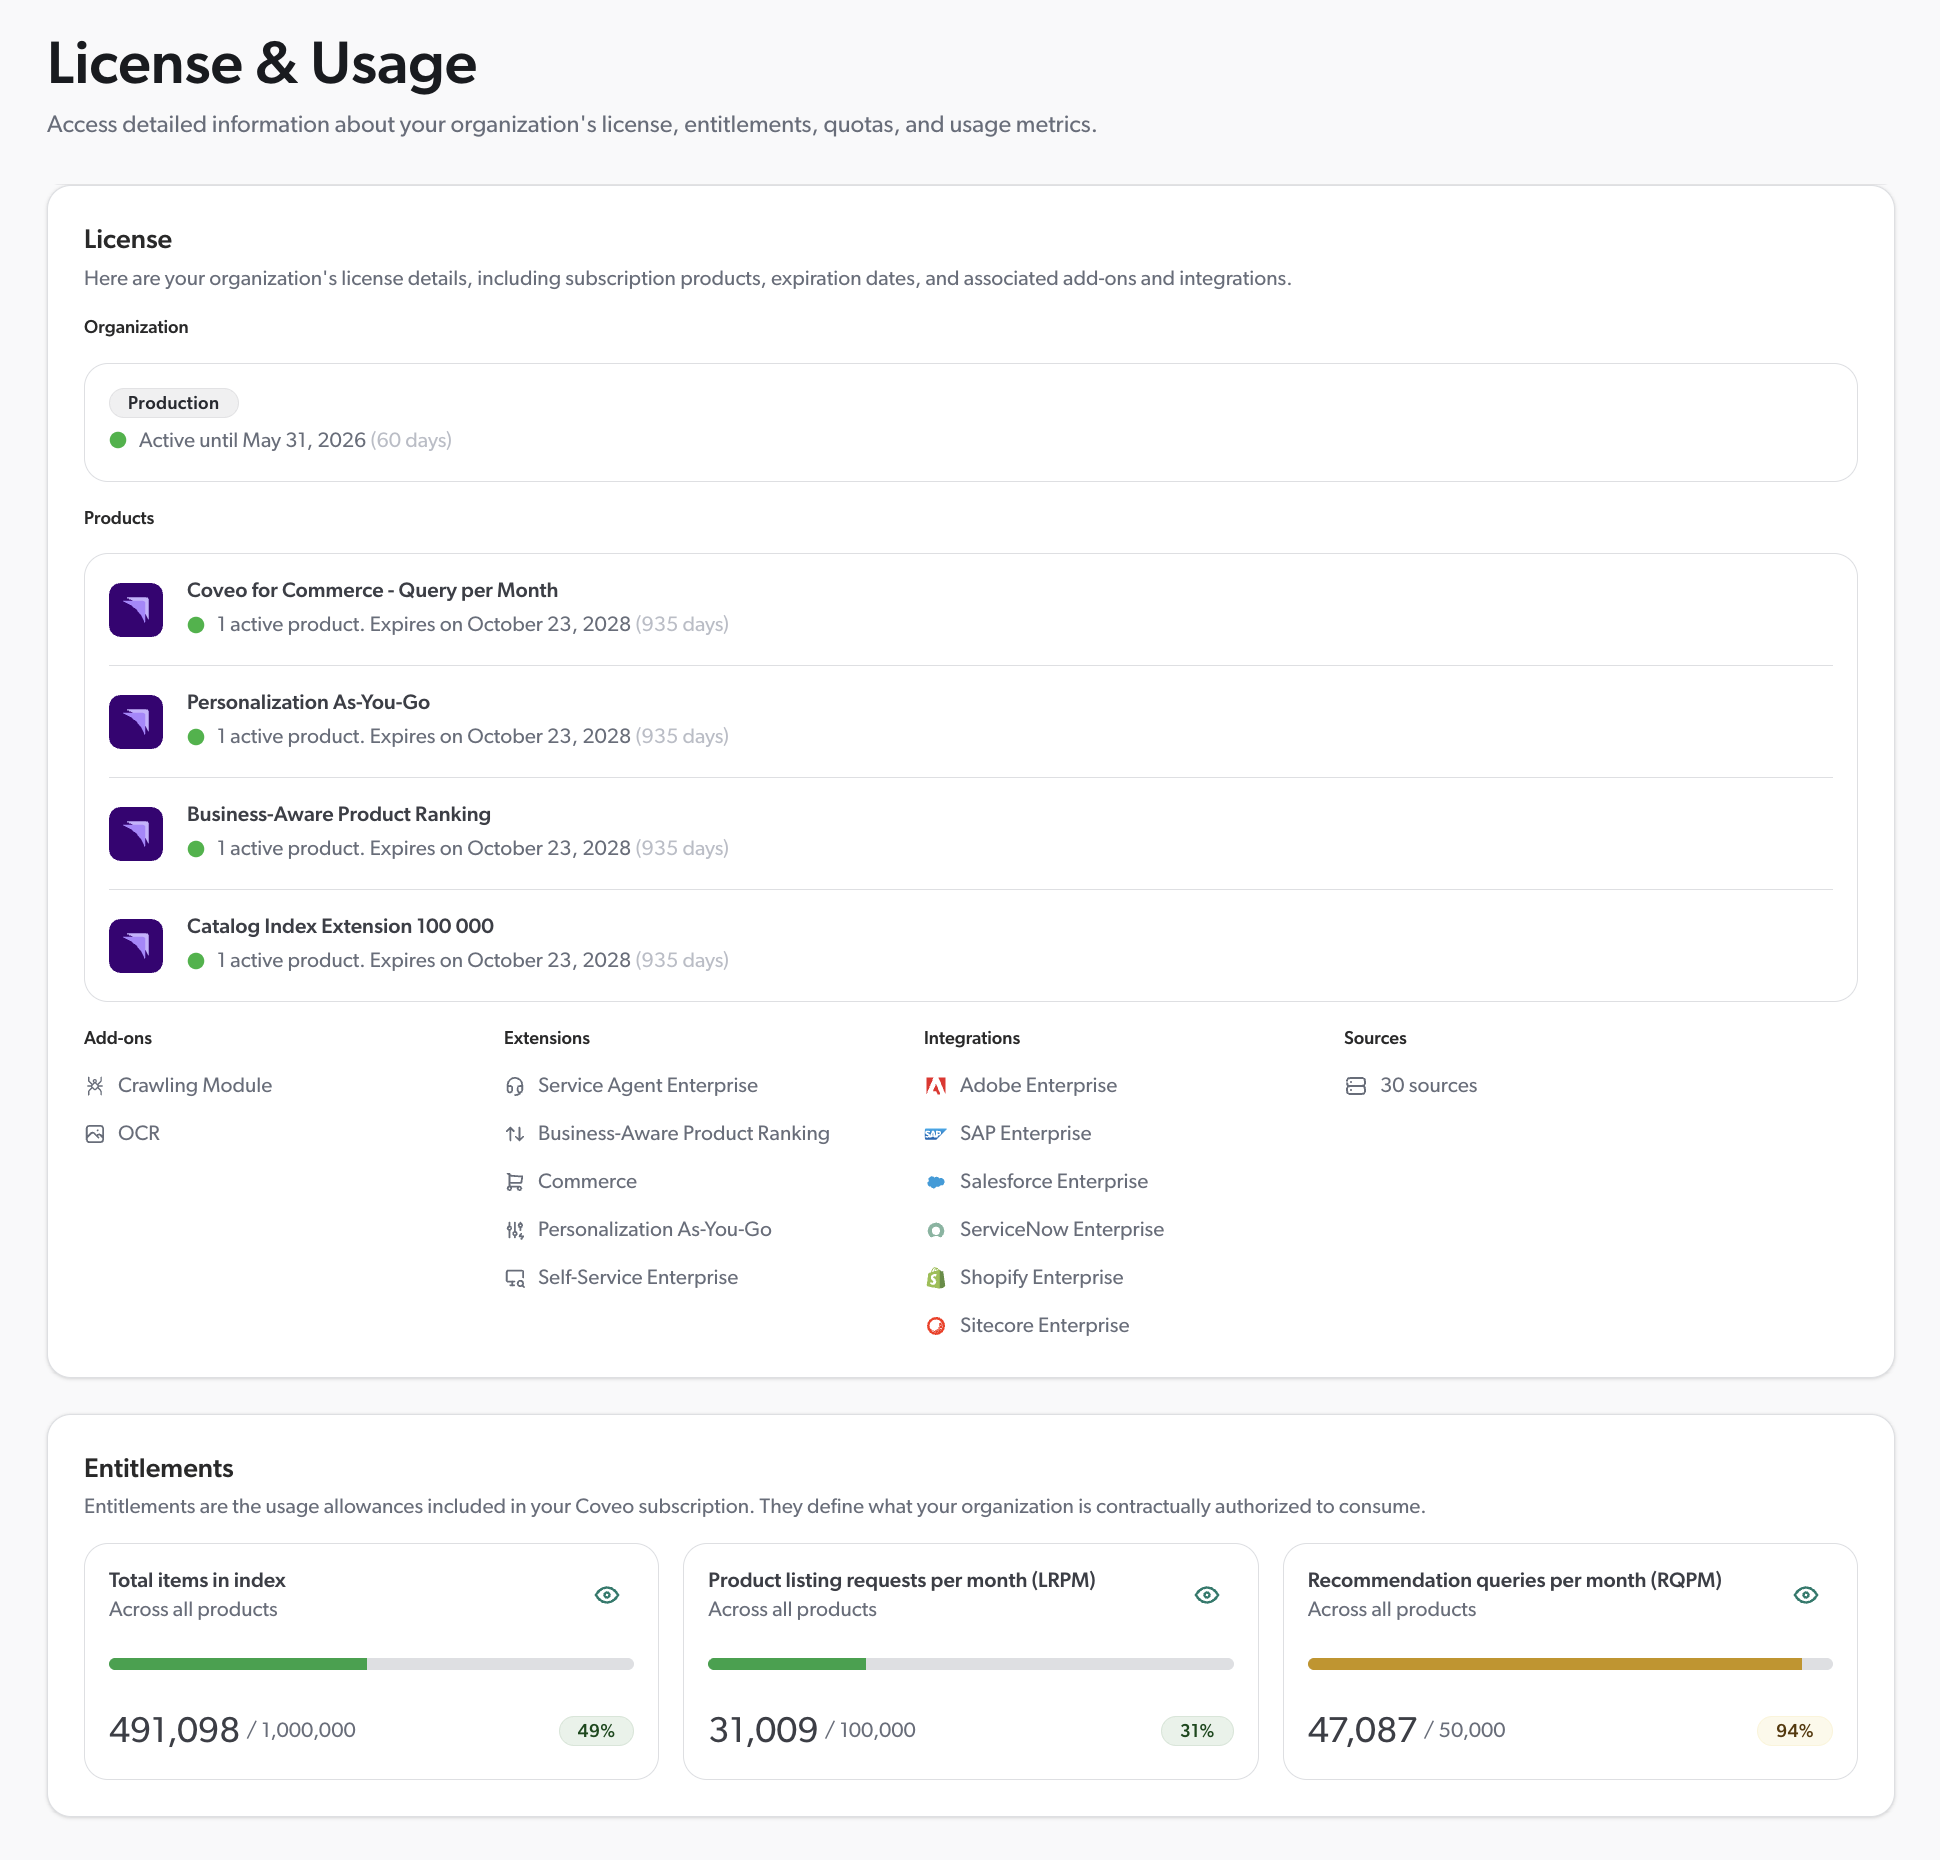Toggle the eye on Product listing requests card

(1206, 1595)
